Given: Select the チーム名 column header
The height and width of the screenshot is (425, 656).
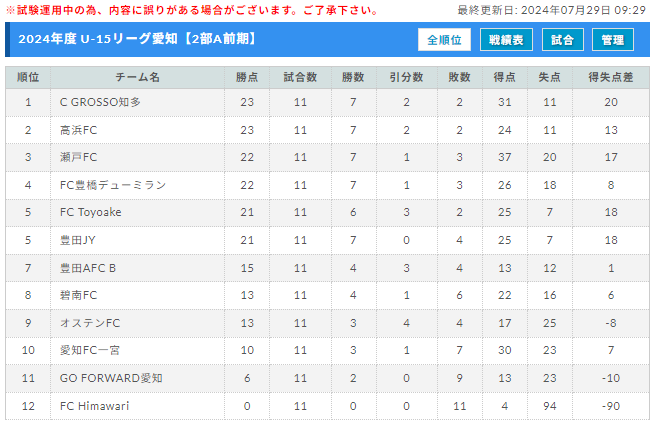Looking at the screenshot, I should point(138,77).
